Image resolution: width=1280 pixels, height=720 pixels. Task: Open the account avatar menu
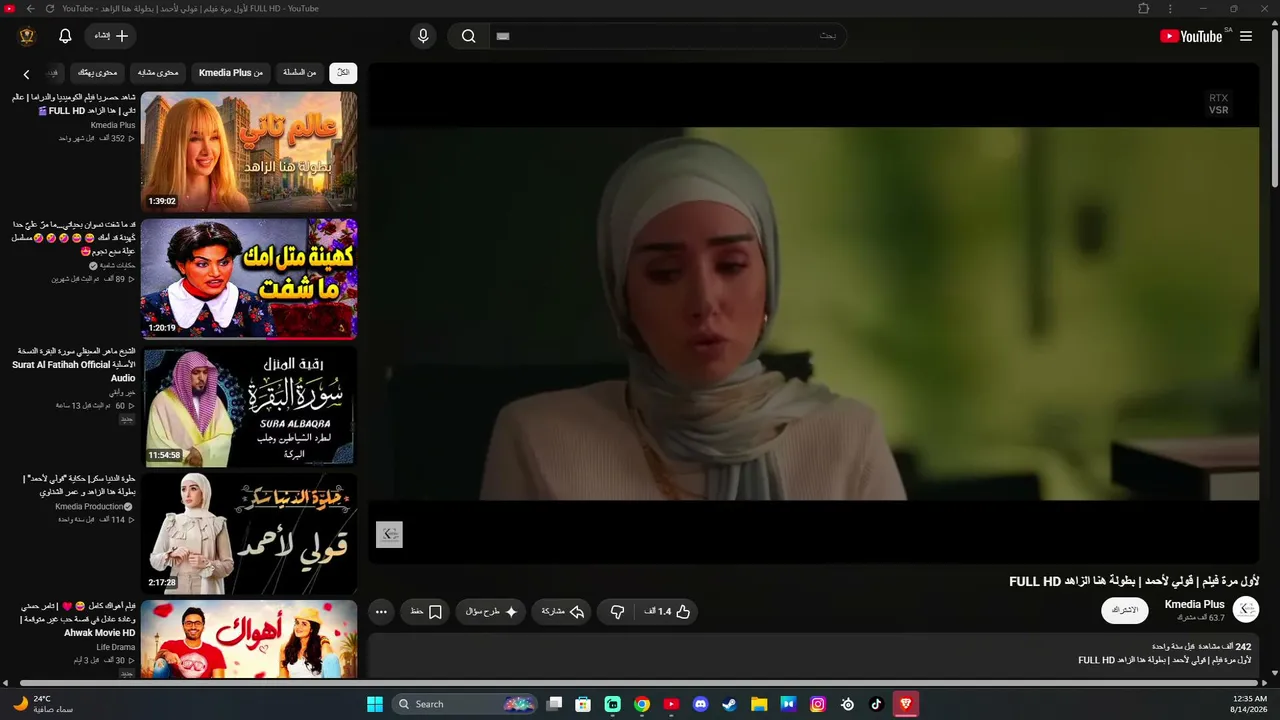(27, 36)
